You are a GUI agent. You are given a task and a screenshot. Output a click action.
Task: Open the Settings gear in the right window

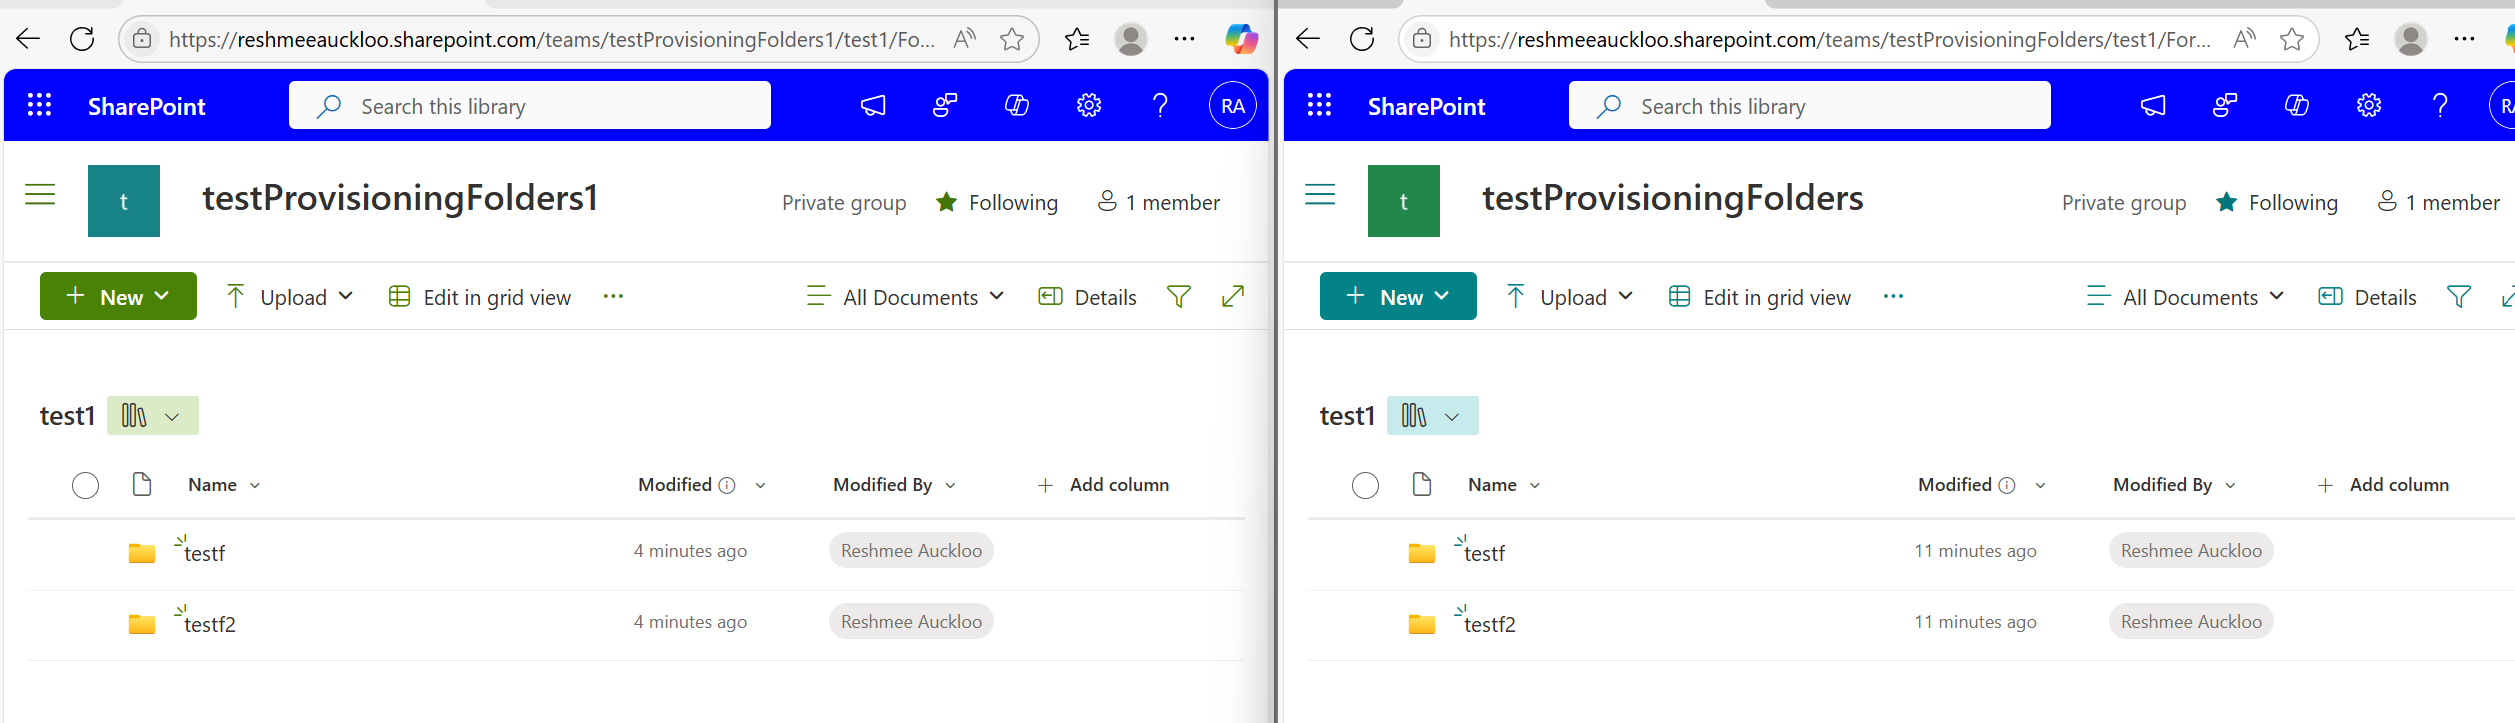click(x=2369, y=105)
